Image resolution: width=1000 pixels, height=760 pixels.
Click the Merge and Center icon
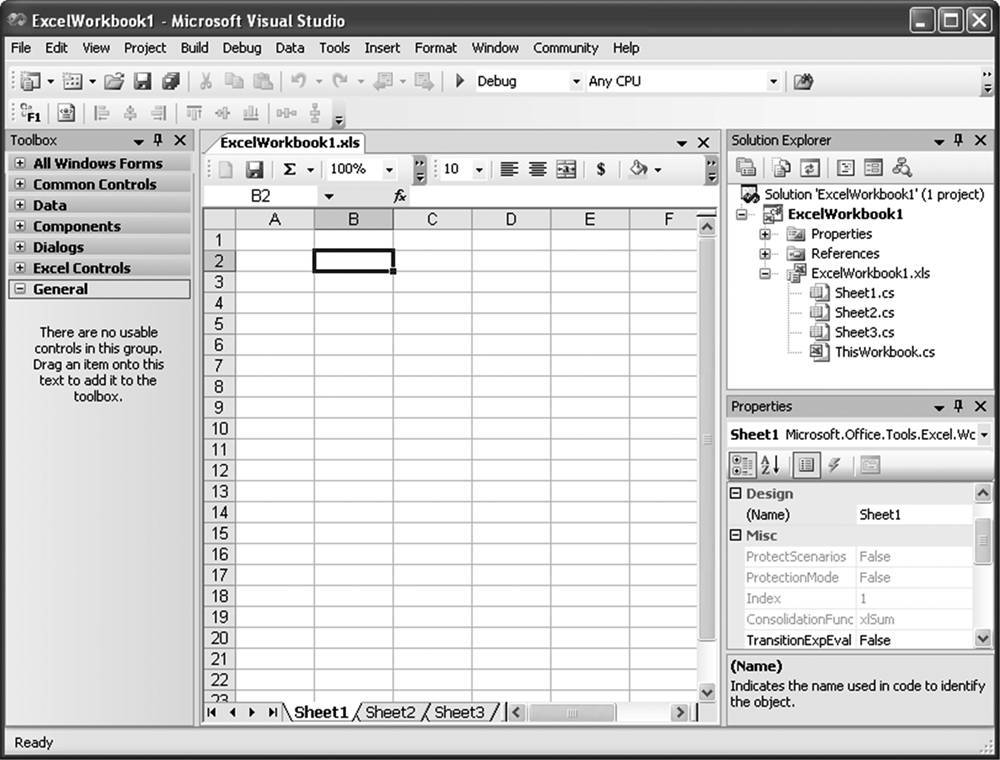pos(566,169)
